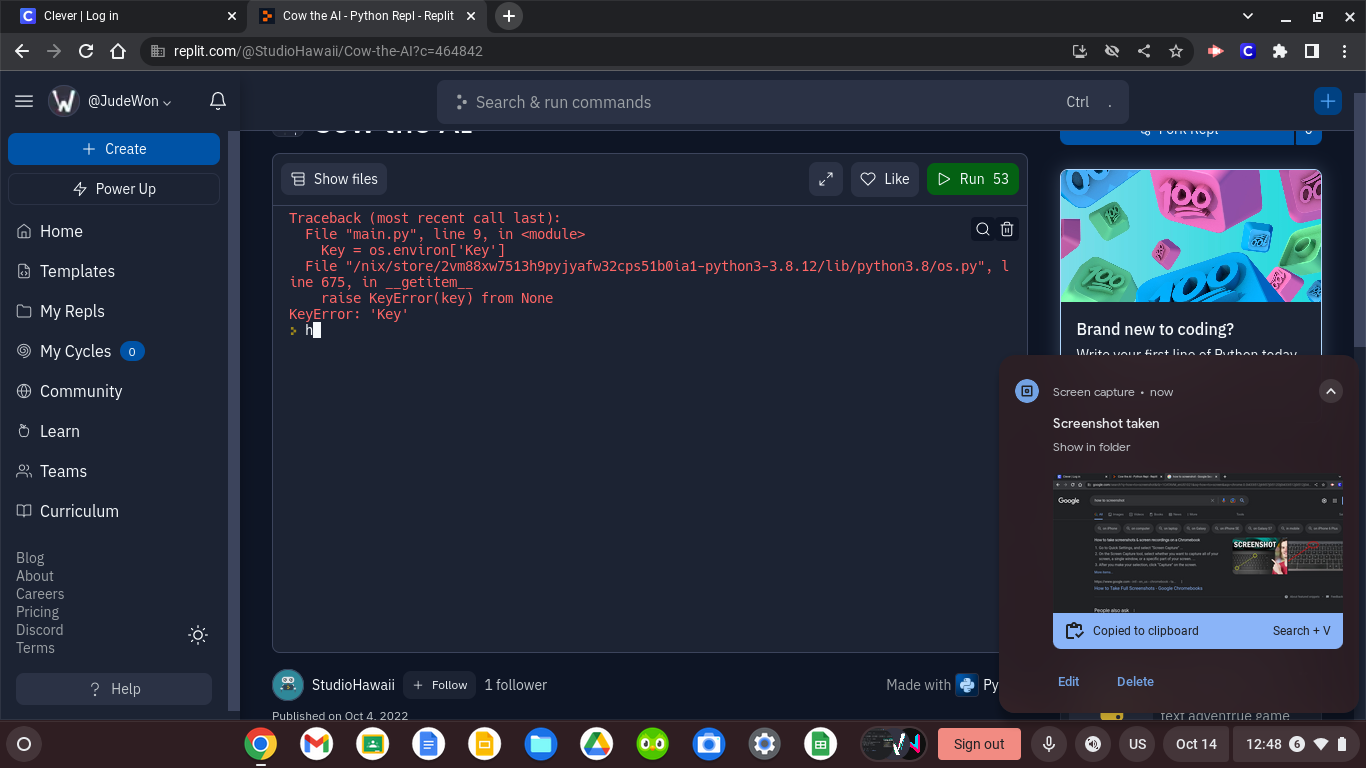1366x768 pixels.
Task: Click the Help button
Action: (x=114, y=689)
